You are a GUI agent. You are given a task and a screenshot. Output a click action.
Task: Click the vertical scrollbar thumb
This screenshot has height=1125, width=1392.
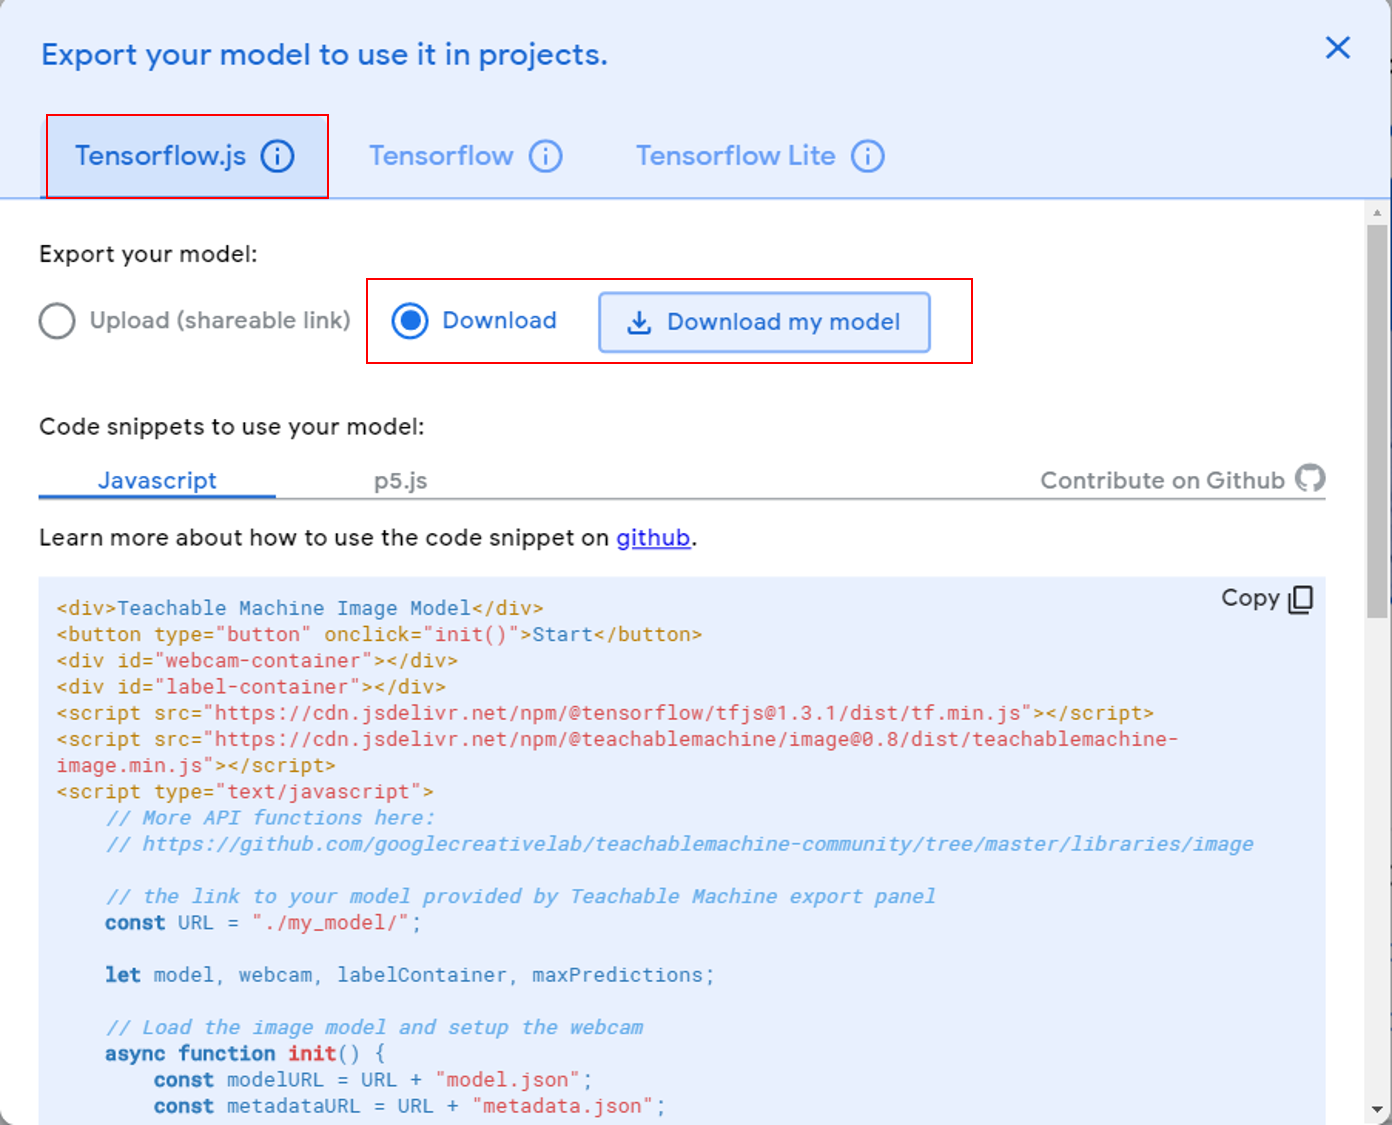(1377, 420)
